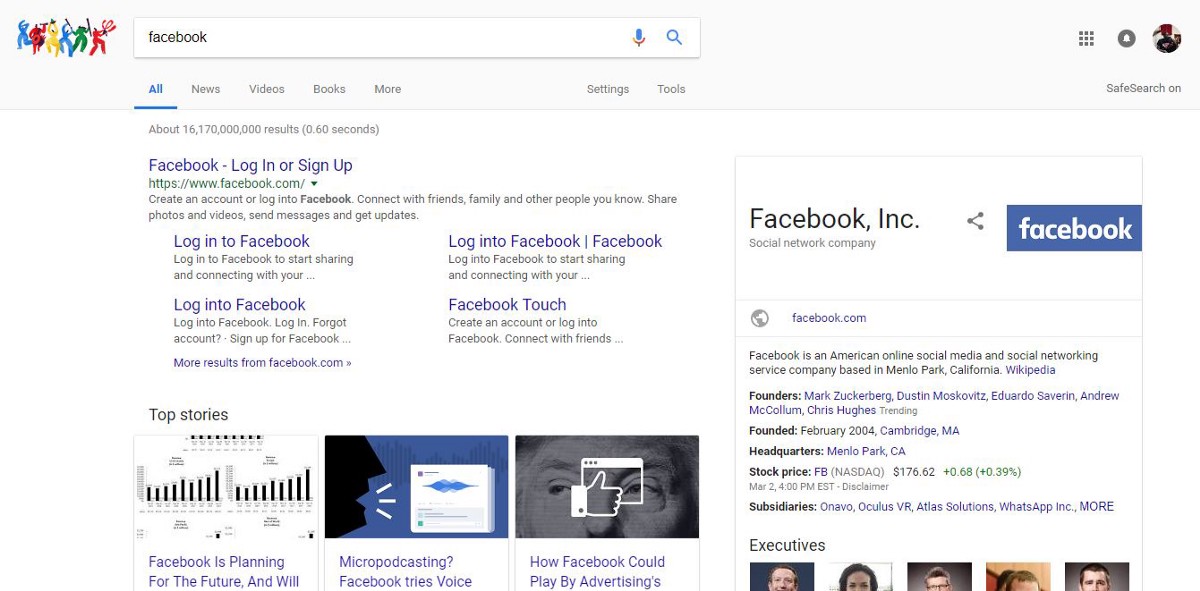
Task: Open How Facebook Could Play story
Action: (x=597, y=572)
